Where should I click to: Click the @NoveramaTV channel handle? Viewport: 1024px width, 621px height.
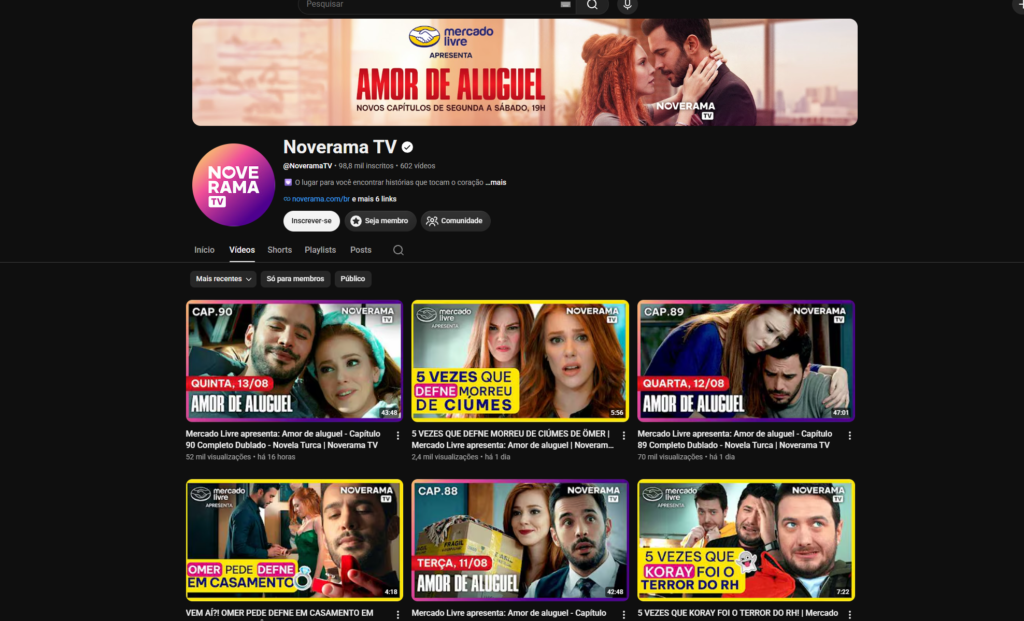click(x=308, y=166)
